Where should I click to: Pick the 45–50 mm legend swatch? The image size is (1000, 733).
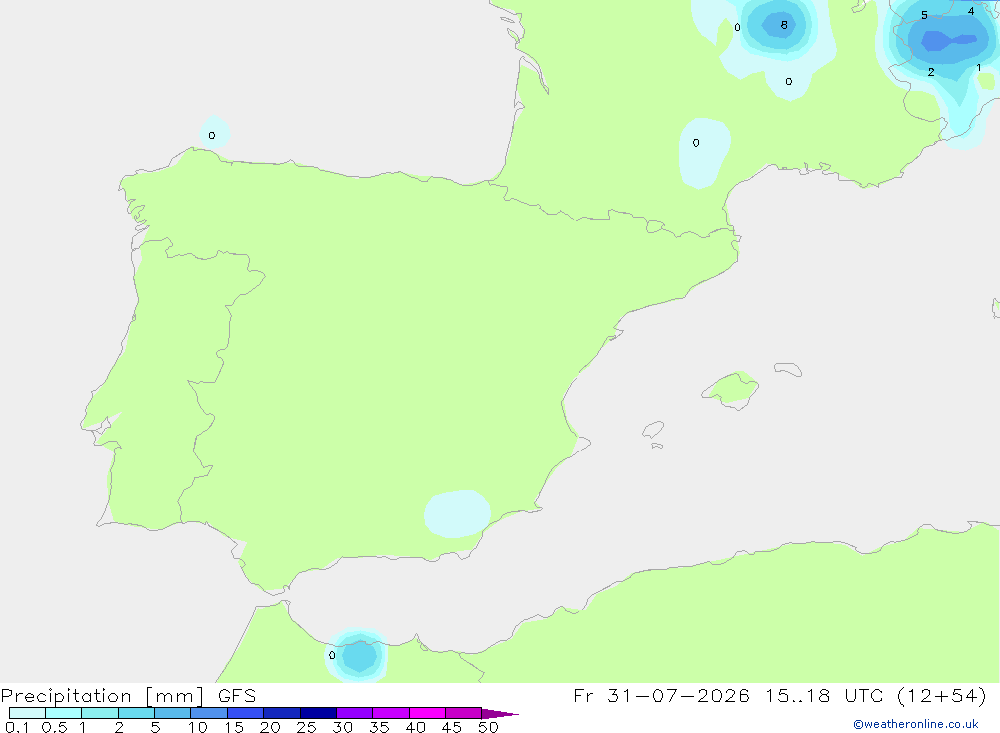[x=464, y=713]
